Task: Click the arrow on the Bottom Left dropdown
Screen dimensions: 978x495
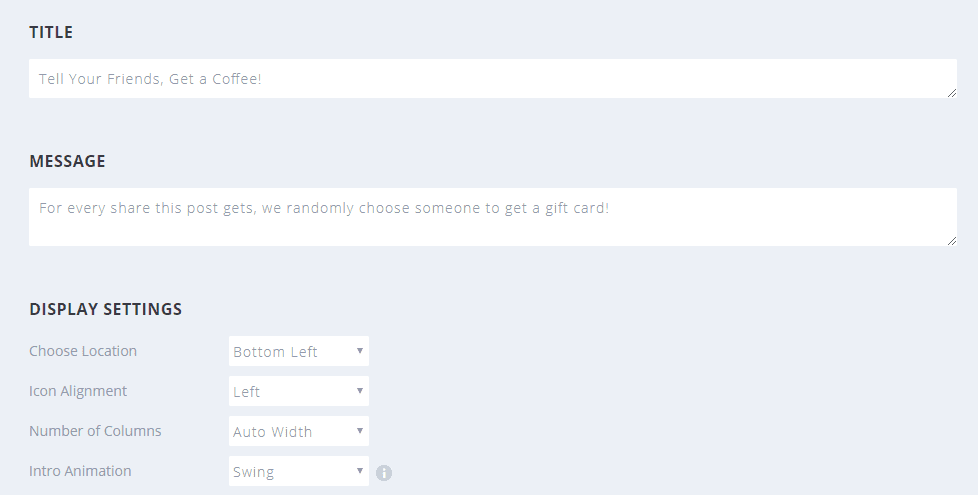Action: point(360,351)
